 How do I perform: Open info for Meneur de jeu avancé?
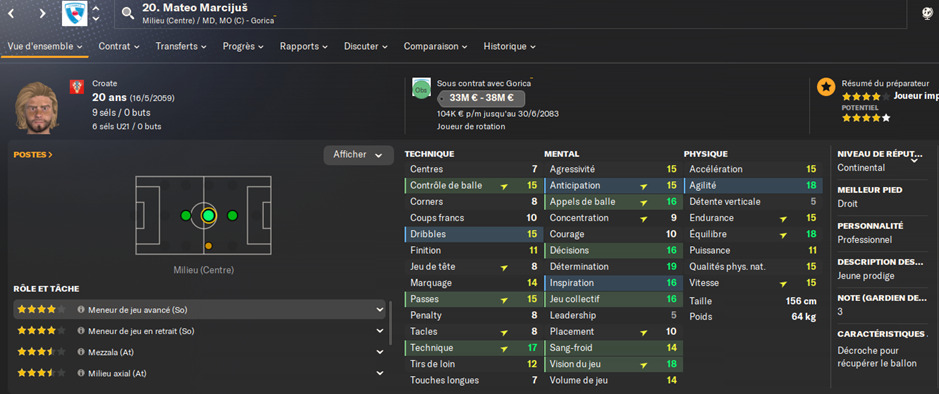point(81,310)
